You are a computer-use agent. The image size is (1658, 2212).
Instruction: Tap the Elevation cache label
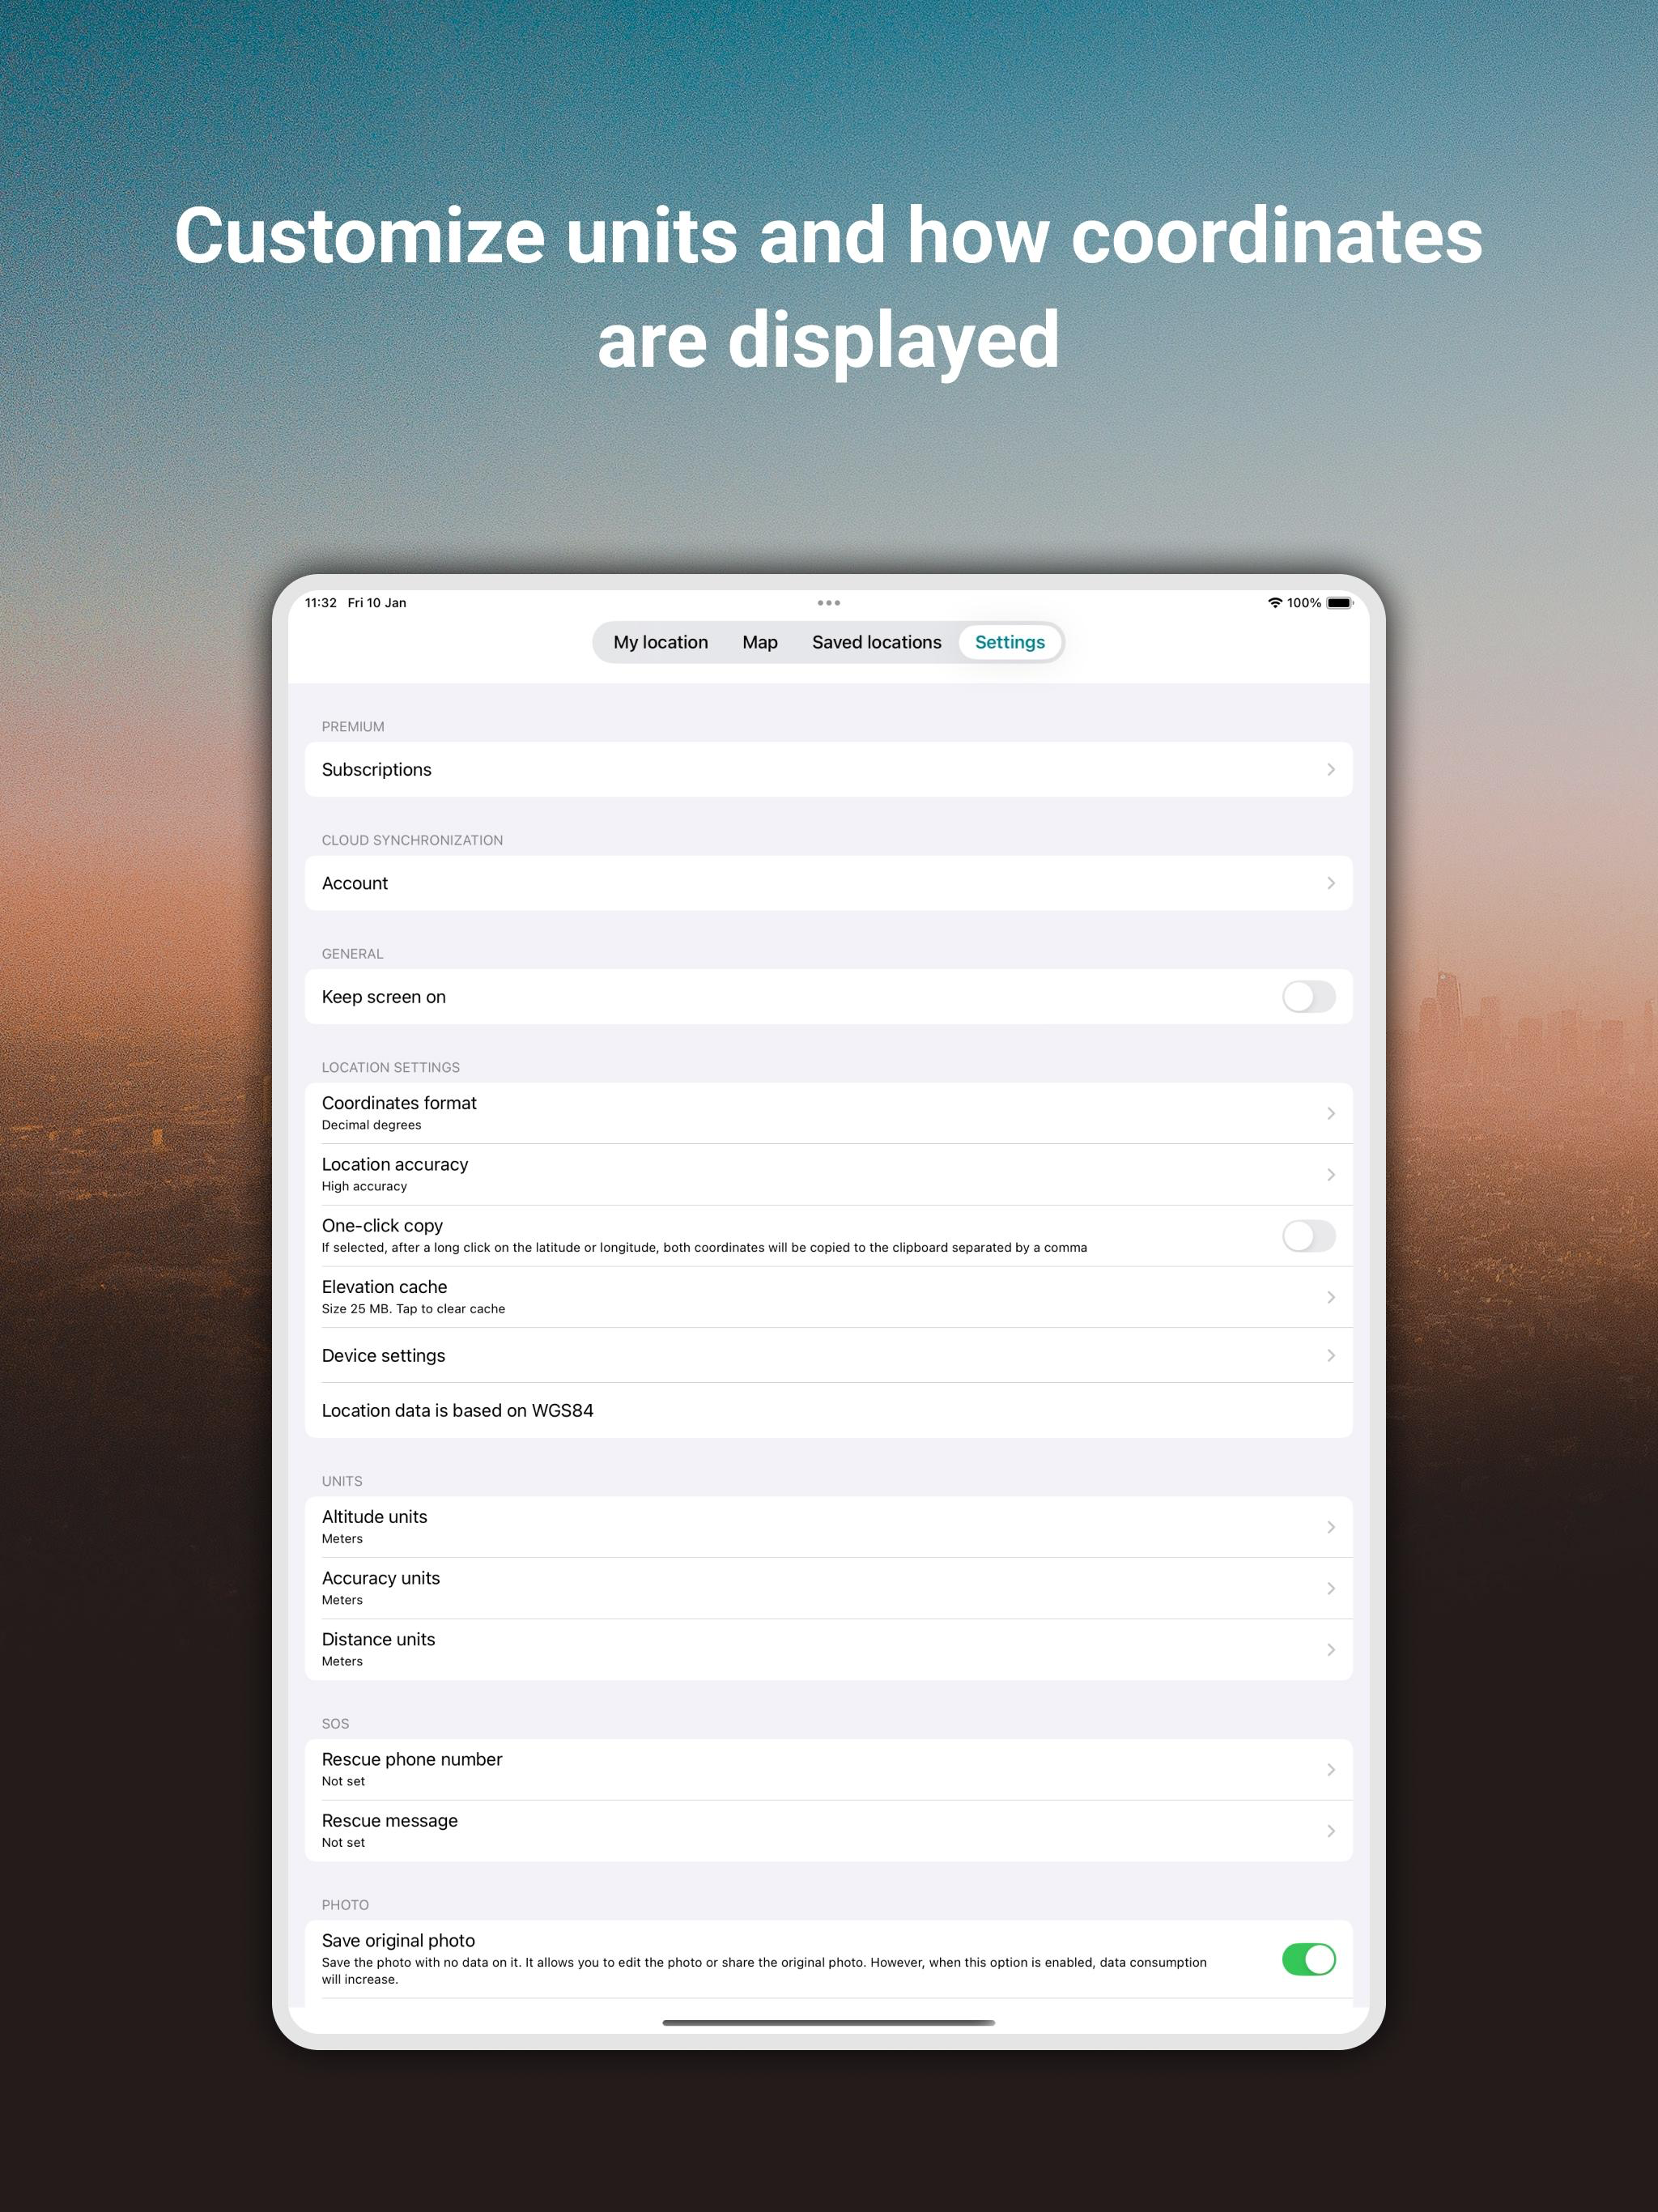coord(384,1287)
